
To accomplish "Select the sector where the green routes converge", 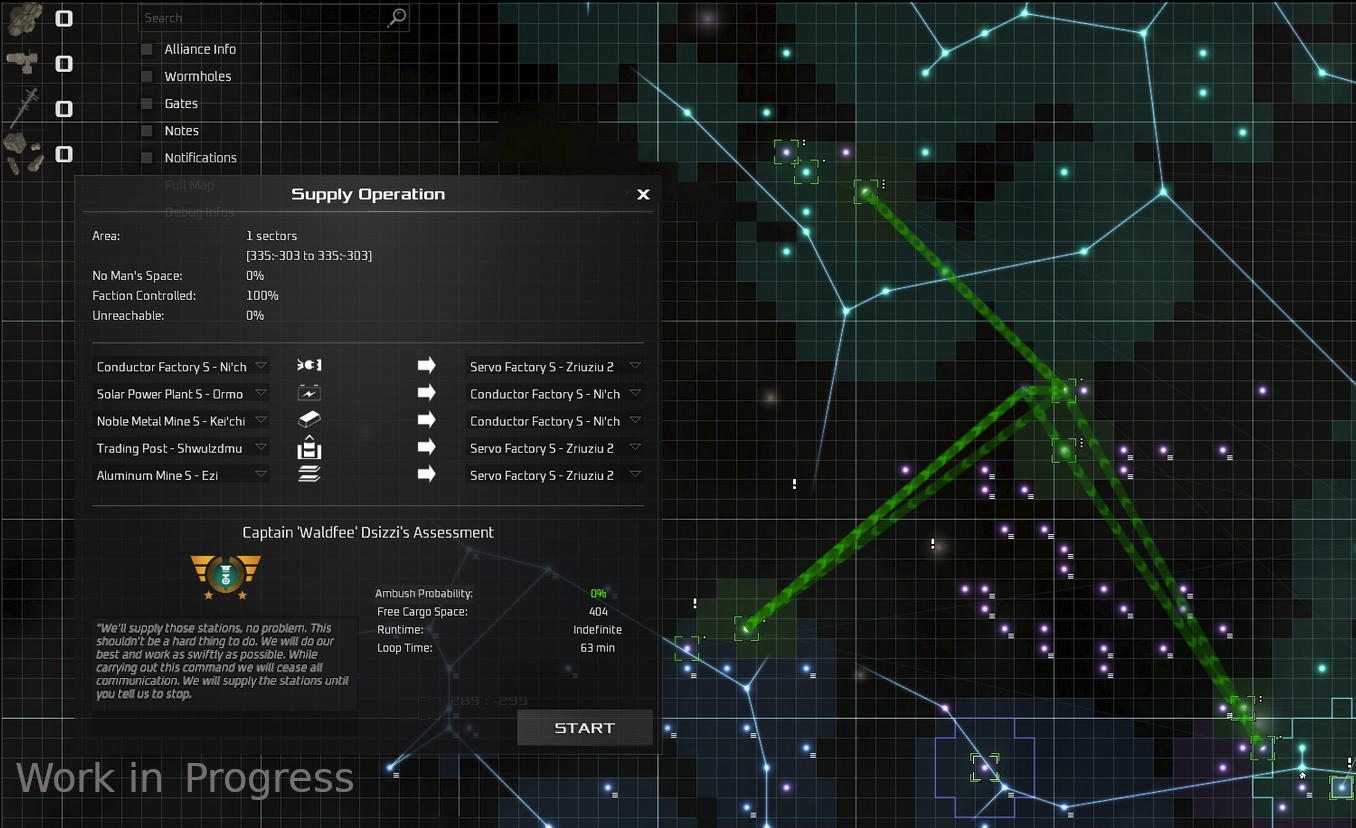I will coord(1065,390).
